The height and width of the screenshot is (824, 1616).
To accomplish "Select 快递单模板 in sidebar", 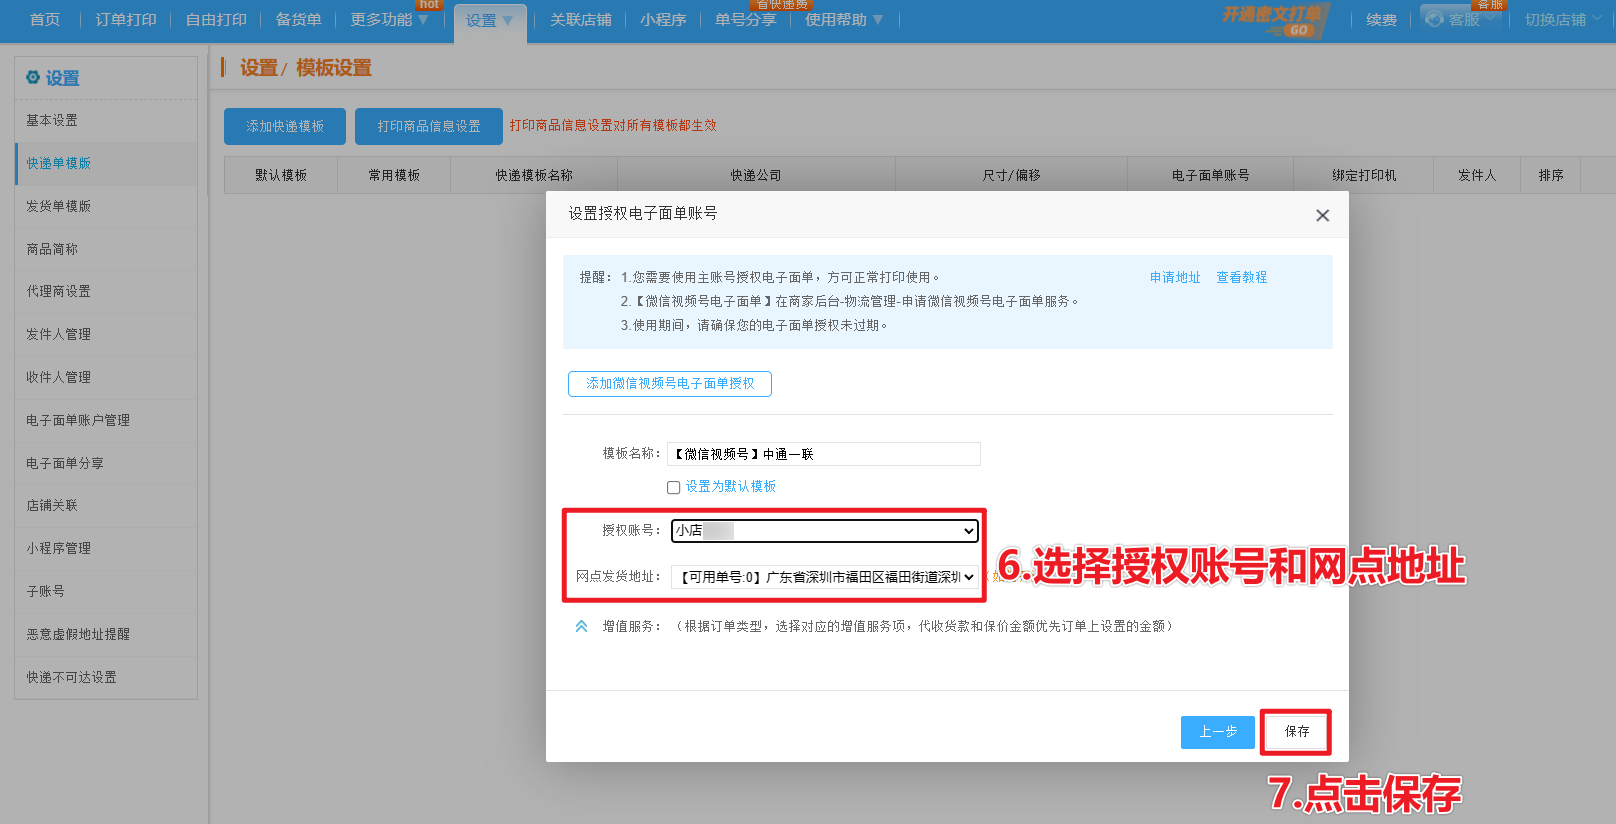I will click(106, 163).
